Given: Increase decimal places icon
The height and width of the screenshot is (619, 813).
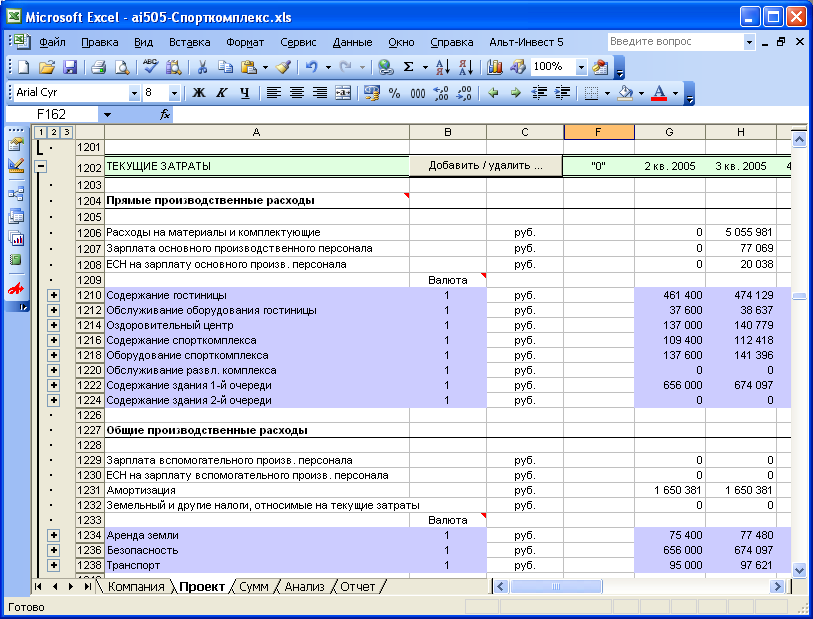Looking at the screenshot, I should [x=441, y=93].
